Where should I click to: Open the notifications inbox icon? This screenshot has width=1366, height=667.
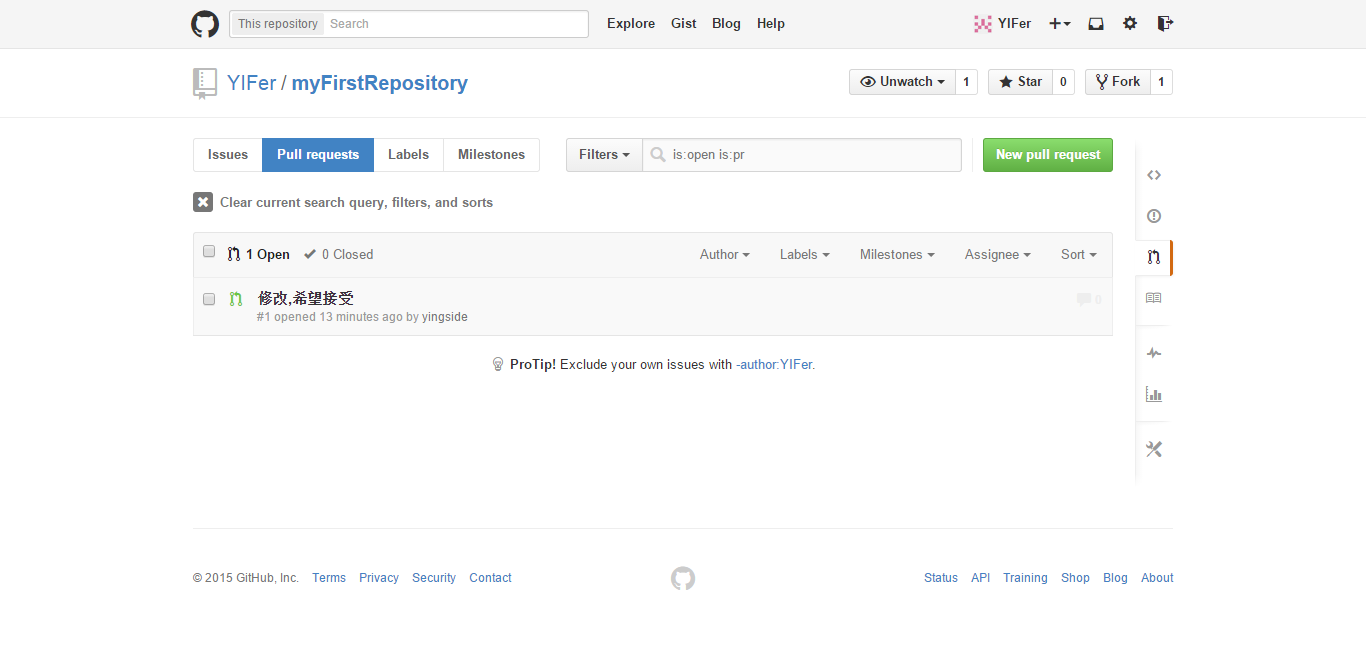pyautogui.click(x=1096, y=24)
